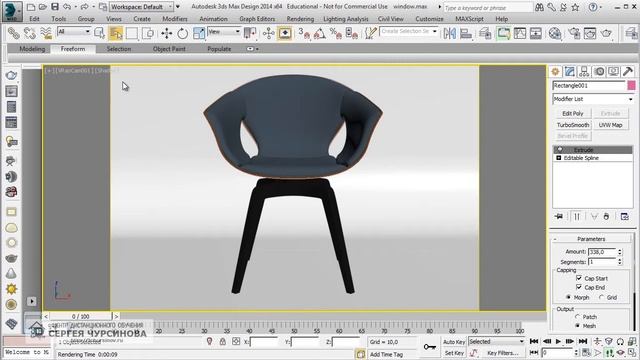Select the Select and Link tool

pyautogui.click(x=13, y=33)
